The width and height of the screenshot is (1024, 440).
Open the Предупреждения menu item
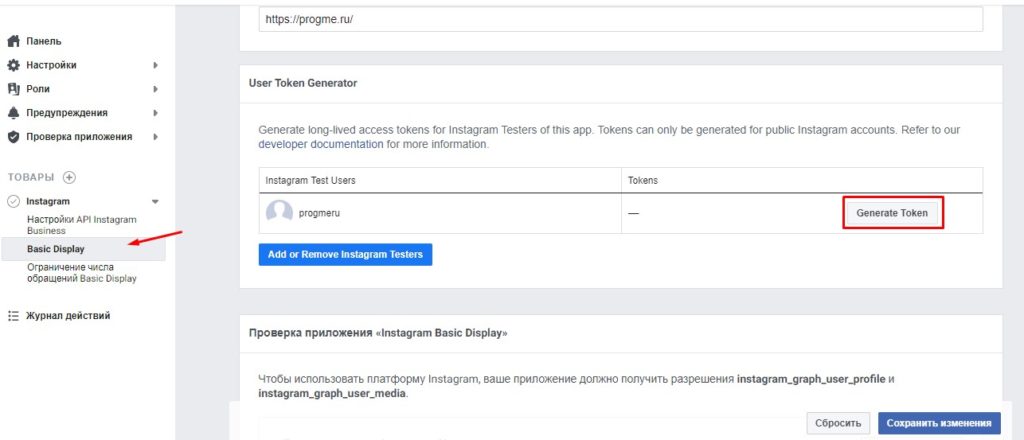(67, 113)
